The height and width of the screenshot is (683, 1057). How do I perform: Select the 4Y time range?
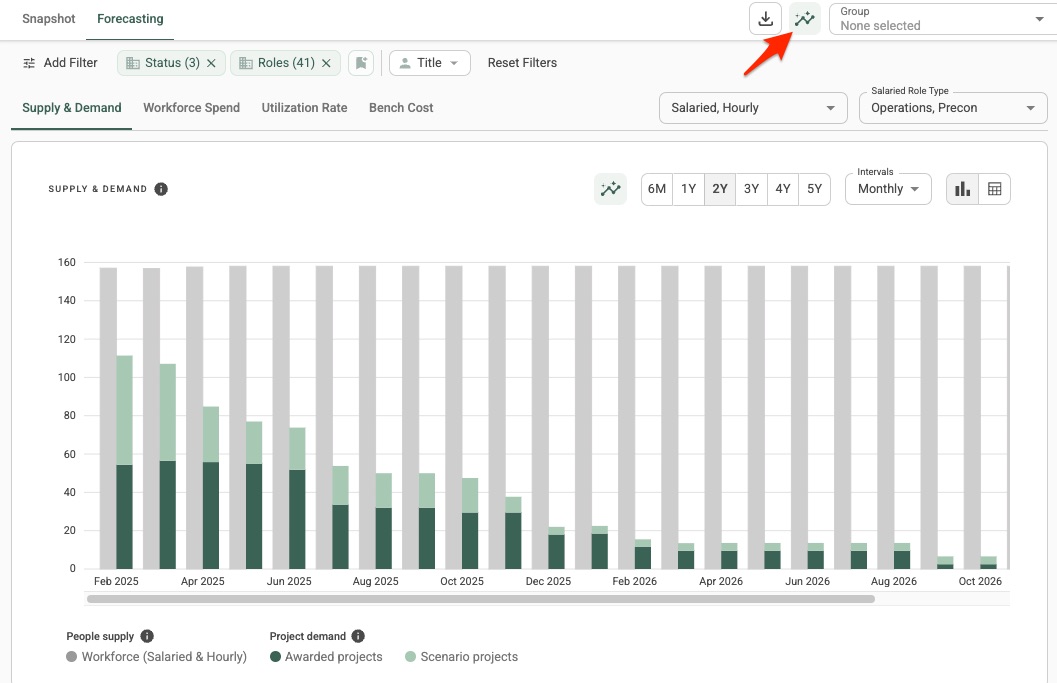pos(783,189)
